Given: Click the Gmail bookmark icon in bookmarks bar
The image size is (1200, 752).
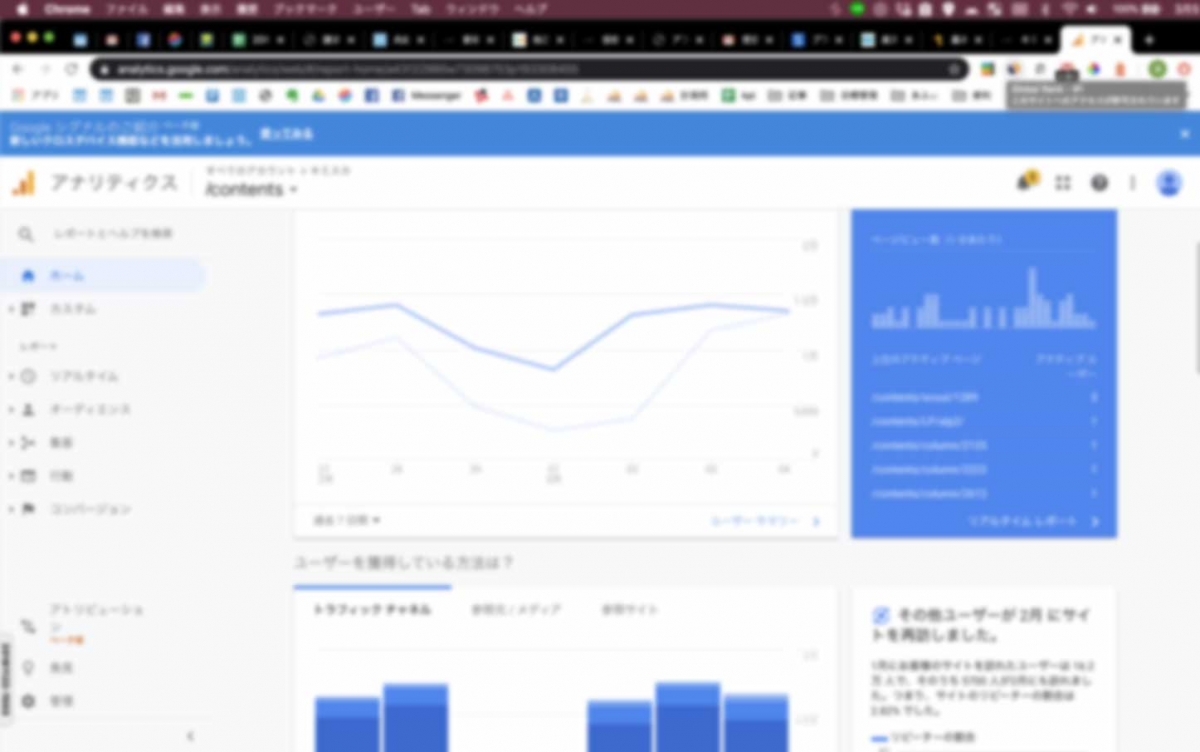Looking at the screenshot, I should pyautogui.click(x=158, y=96).
